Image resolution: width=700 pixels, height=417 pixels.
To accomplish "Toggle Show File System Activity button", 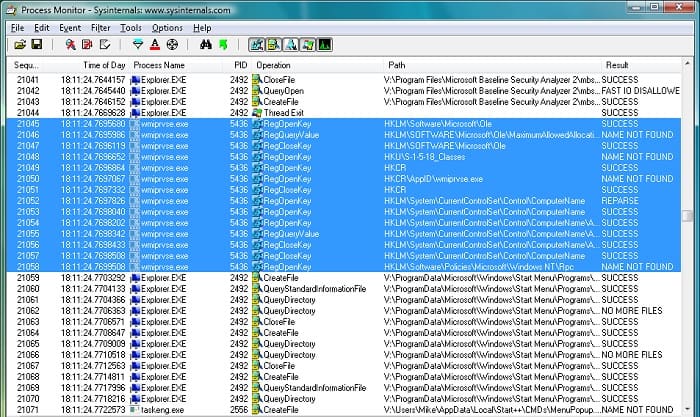I will [x=274, y=45].
